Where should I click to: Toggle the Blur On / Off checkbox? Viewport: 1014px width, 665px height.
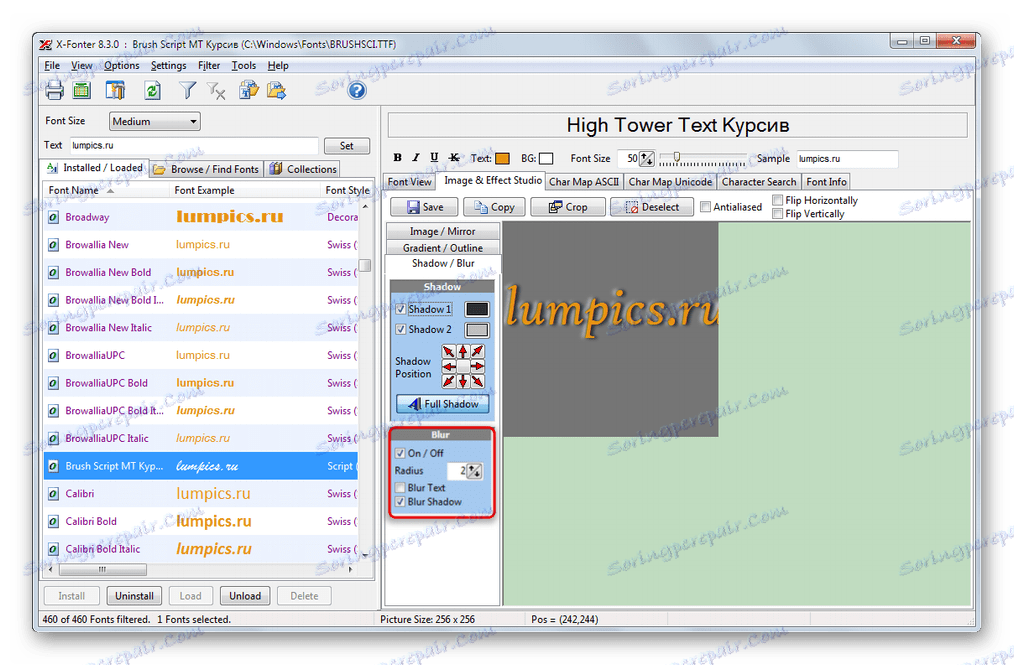coord(400,453)
